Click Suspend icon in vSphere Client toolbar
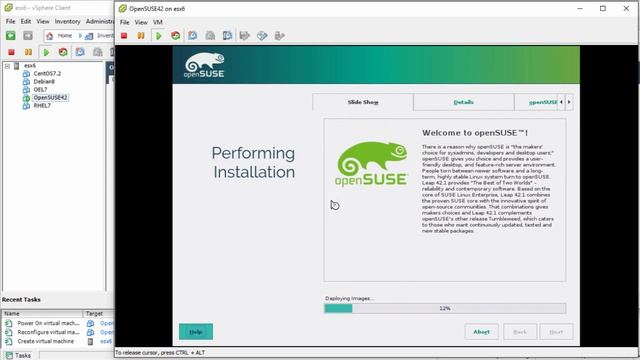 (x=28, y=52)
